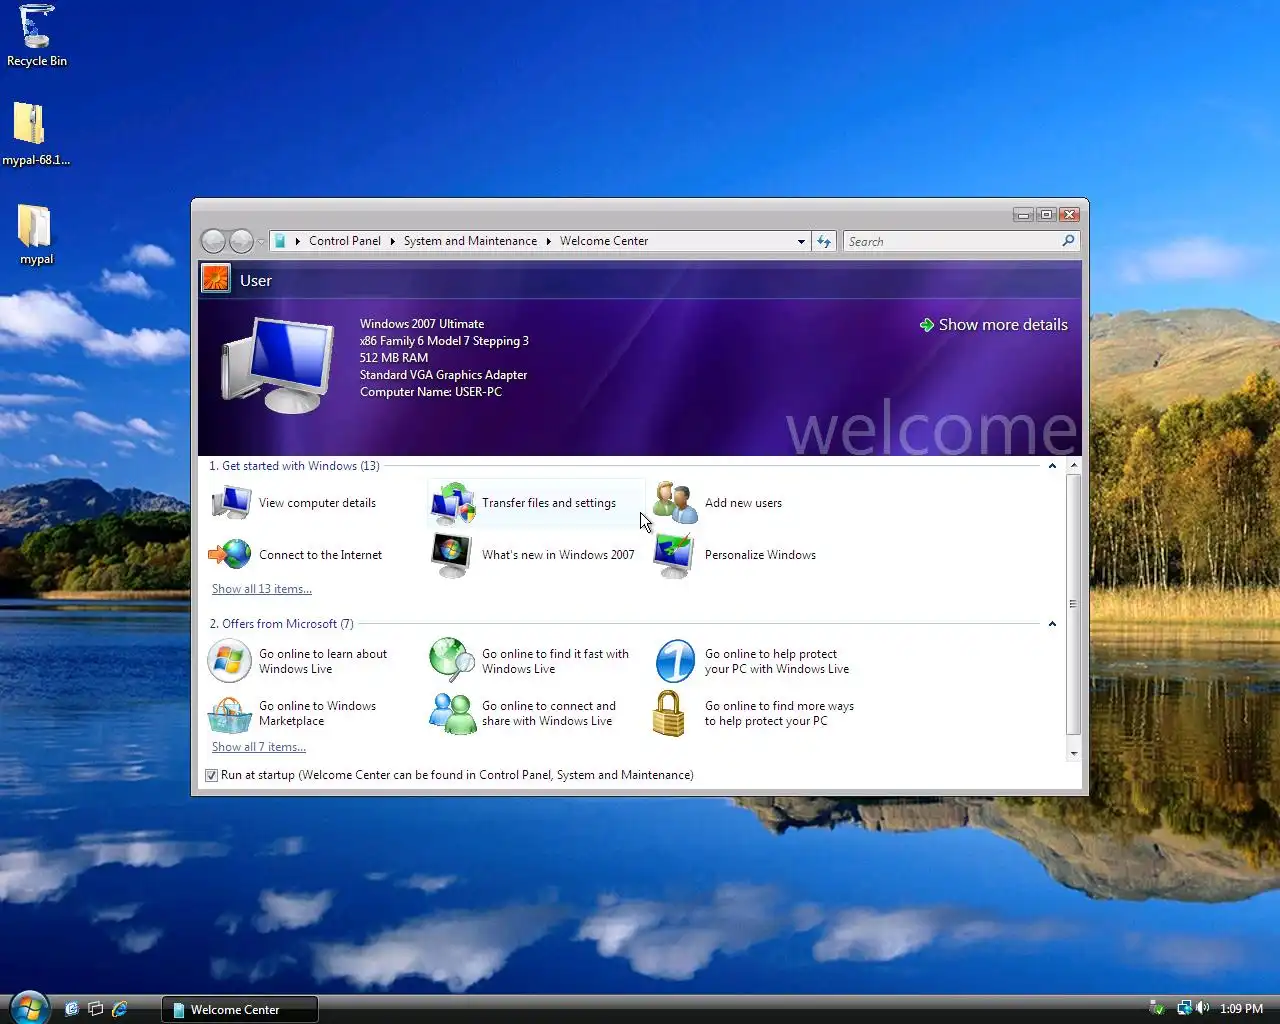Screen dimensions: 1280x1024
Task: Click the volume speaker tray icon
Action: tap(1202, 1008)
